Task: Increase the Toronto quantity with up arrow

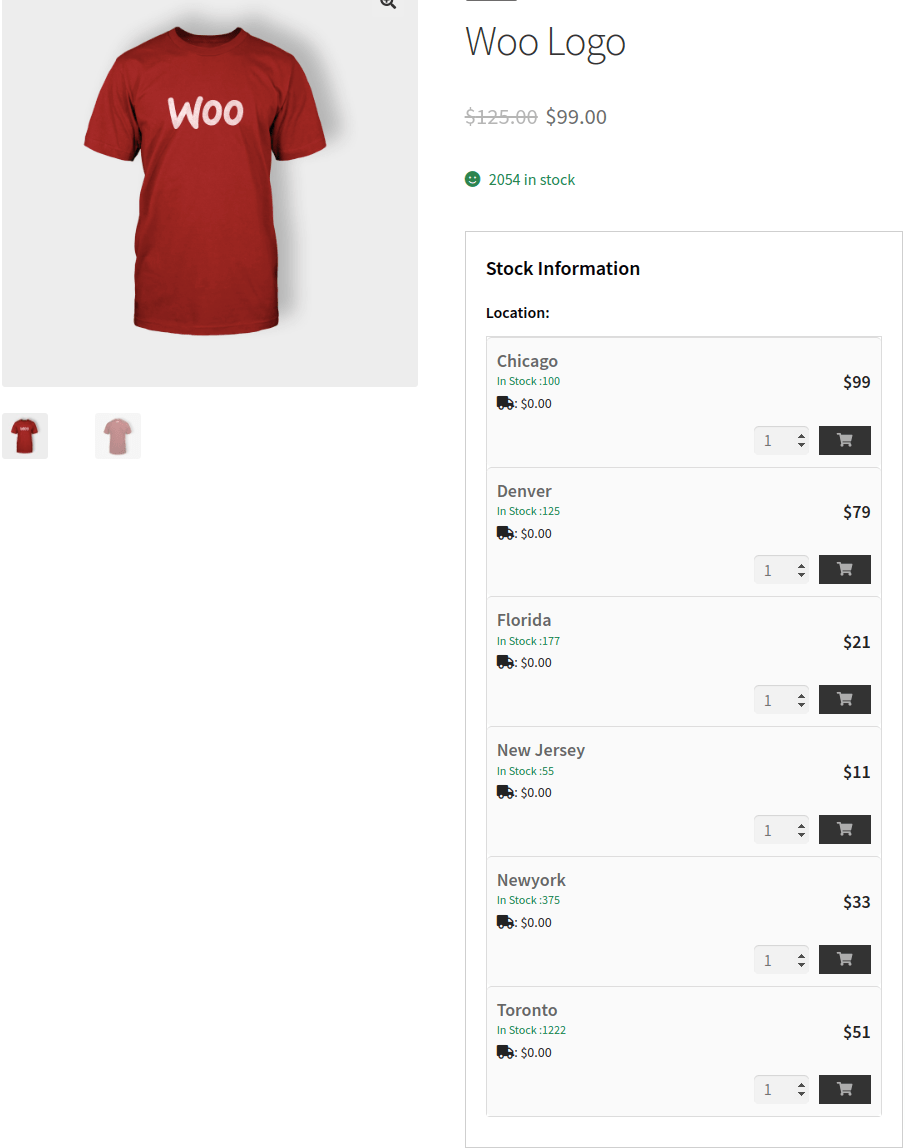Action: [x=801, y=1084]
